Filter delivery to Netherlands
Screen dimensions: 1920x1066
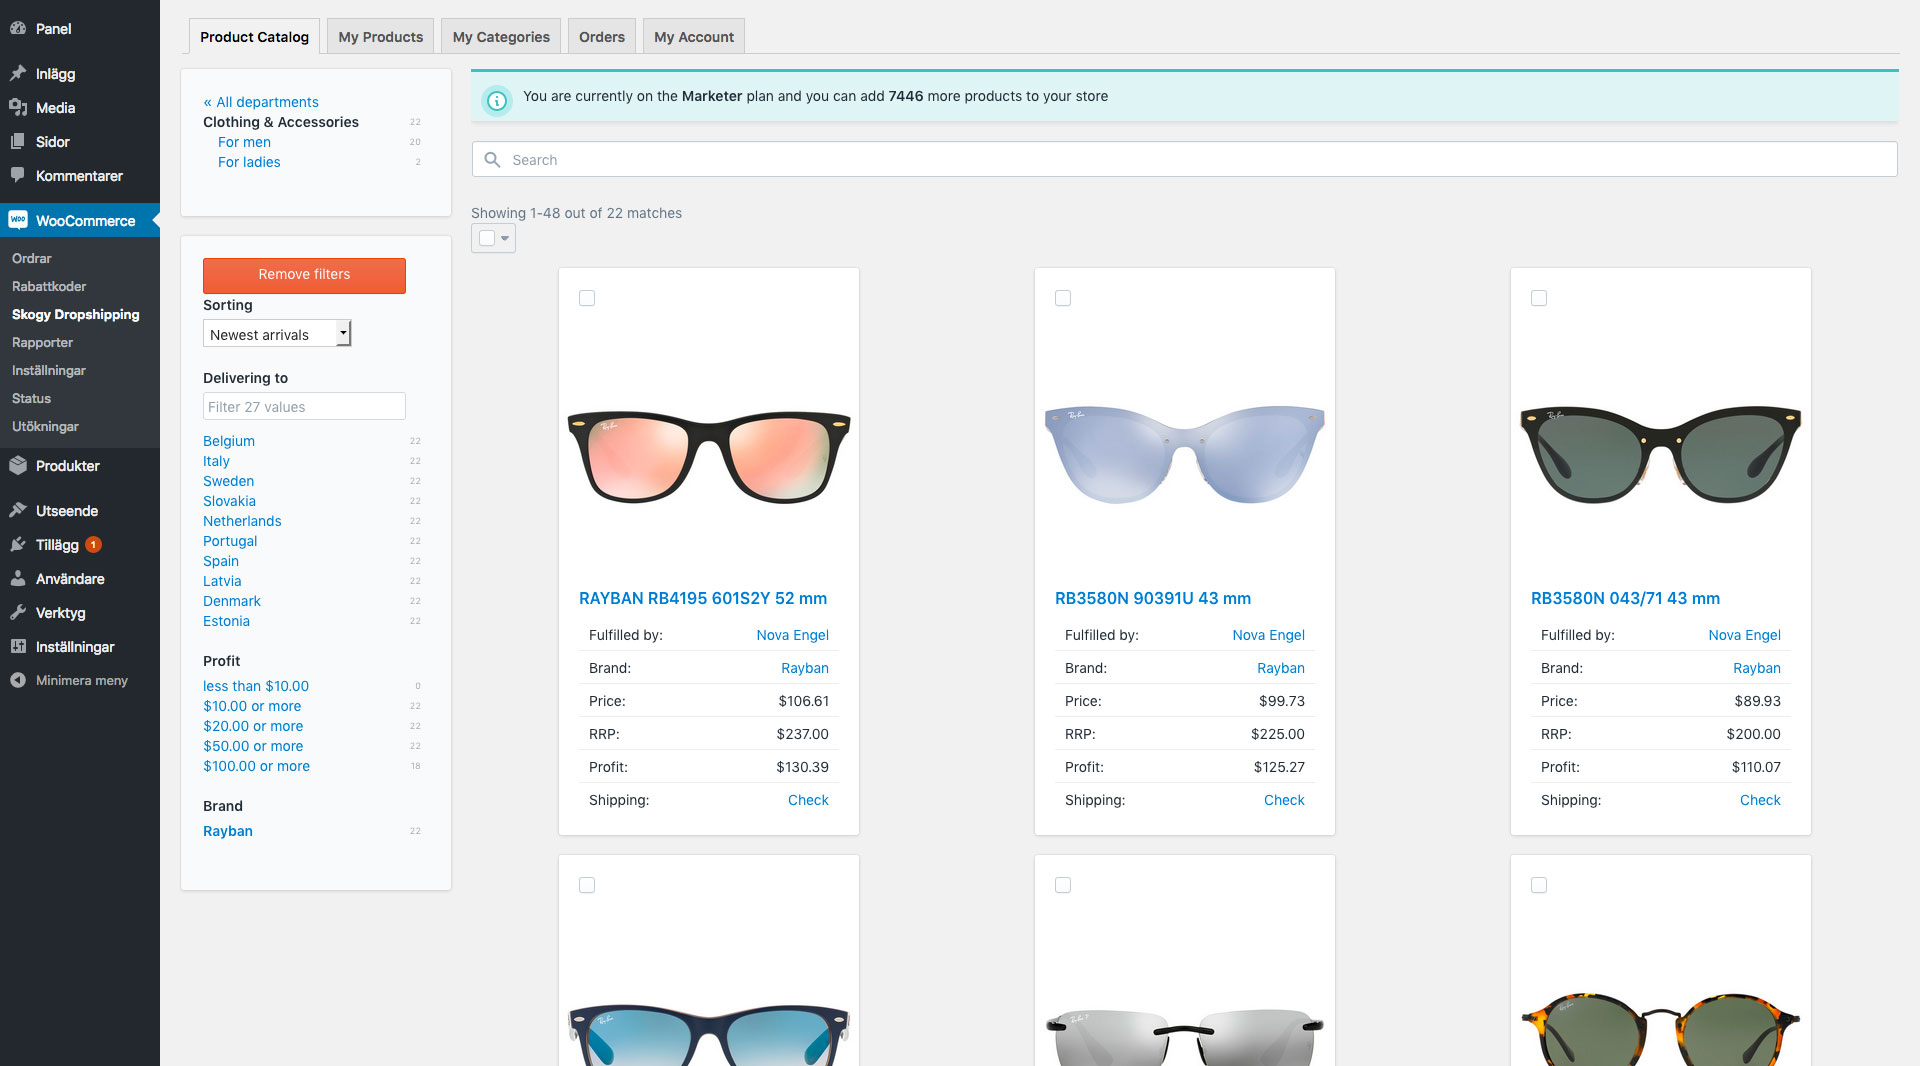click(x=242, y=521)
